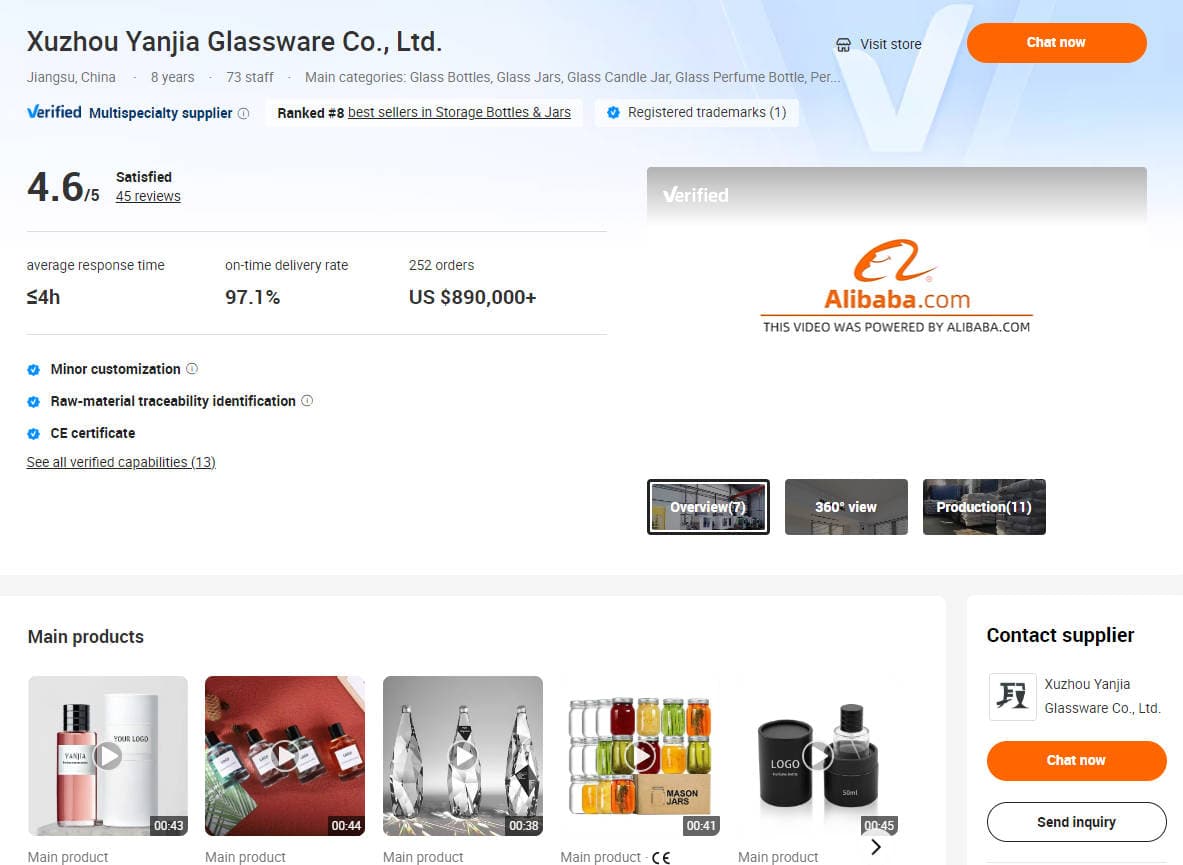Play the crystal-shaped bottles product video
Viewport: 1183px width, 865px height.
tap(463, 756)
